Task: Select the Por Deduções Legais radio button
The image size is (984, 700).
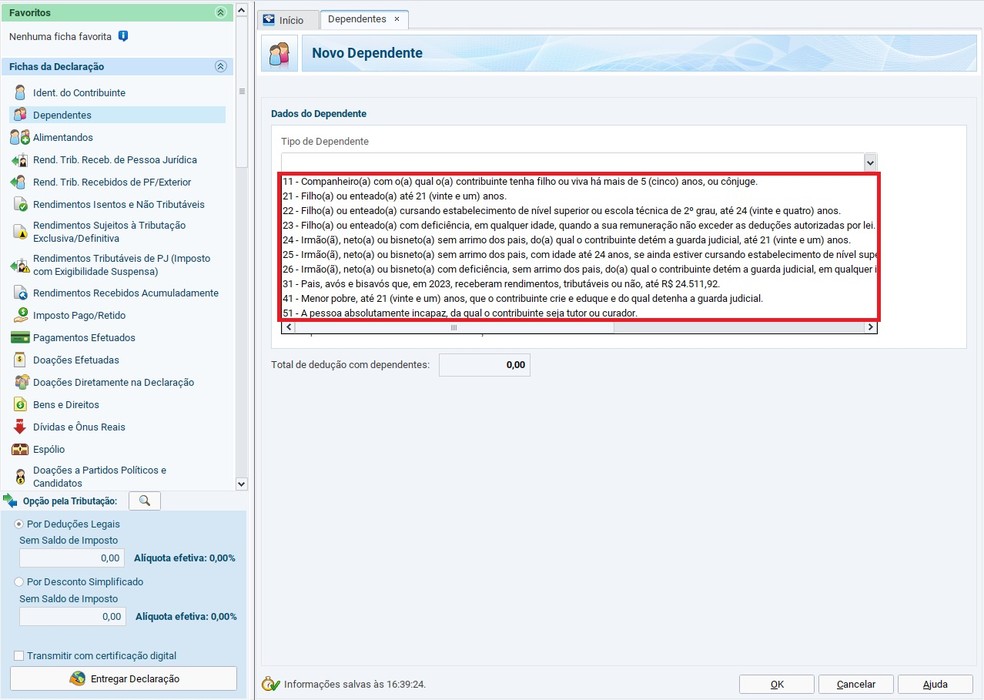Action: click(x=19, y=524)
